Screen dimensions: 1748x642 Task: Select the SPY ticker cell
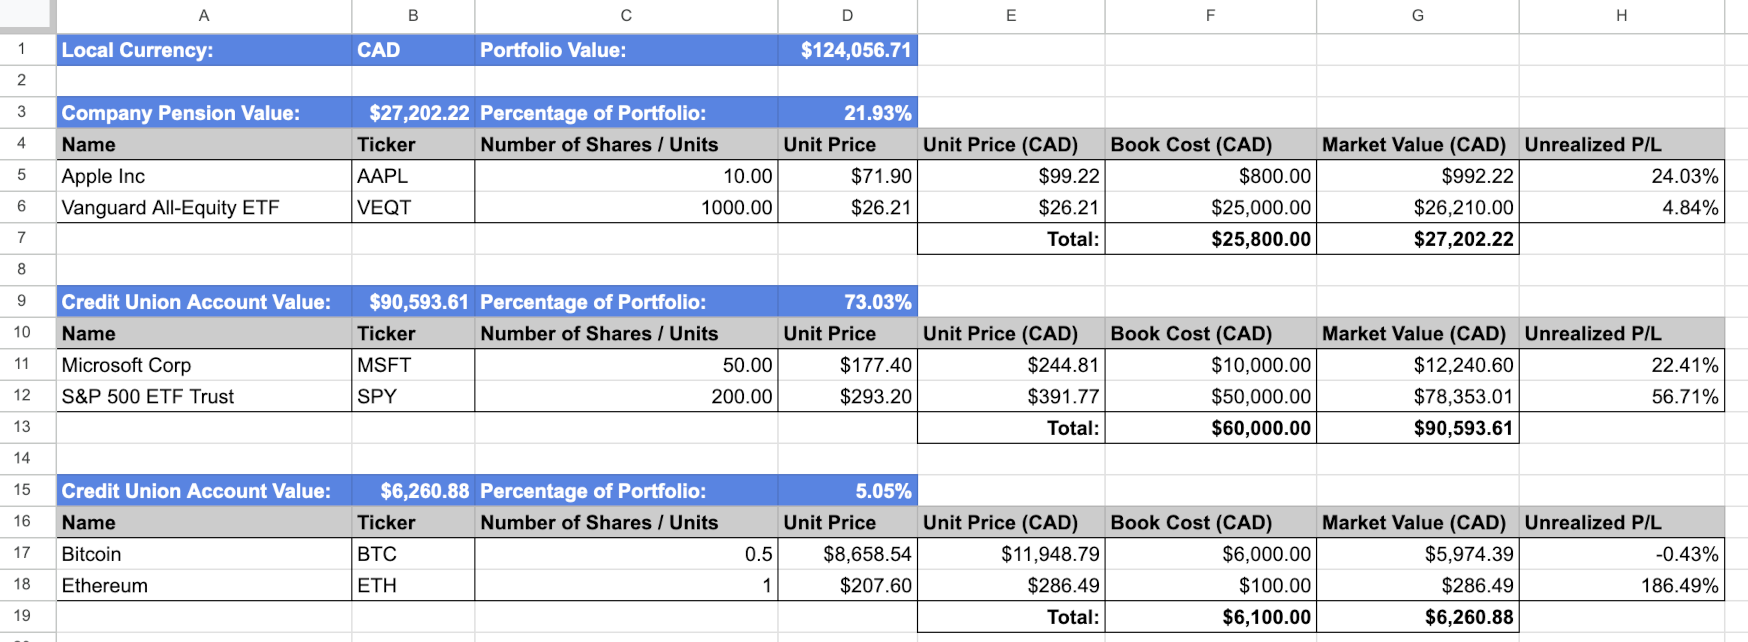tap(412, 397)
